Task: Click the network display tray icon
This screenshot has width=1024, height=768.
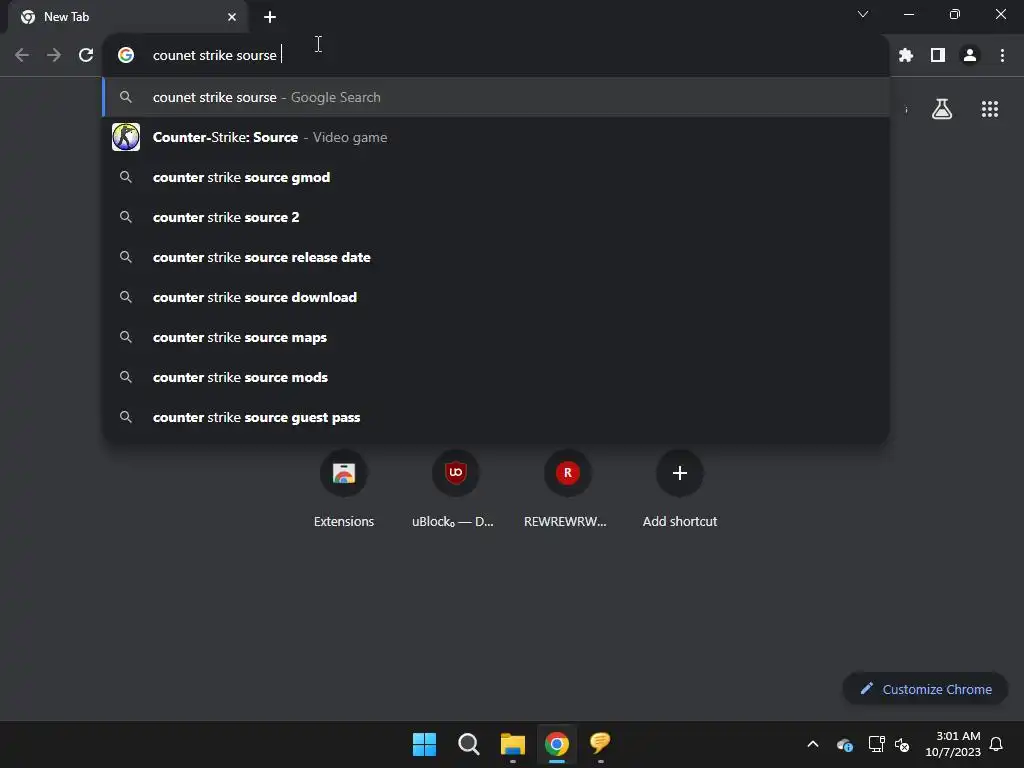Action: point(876,744)
